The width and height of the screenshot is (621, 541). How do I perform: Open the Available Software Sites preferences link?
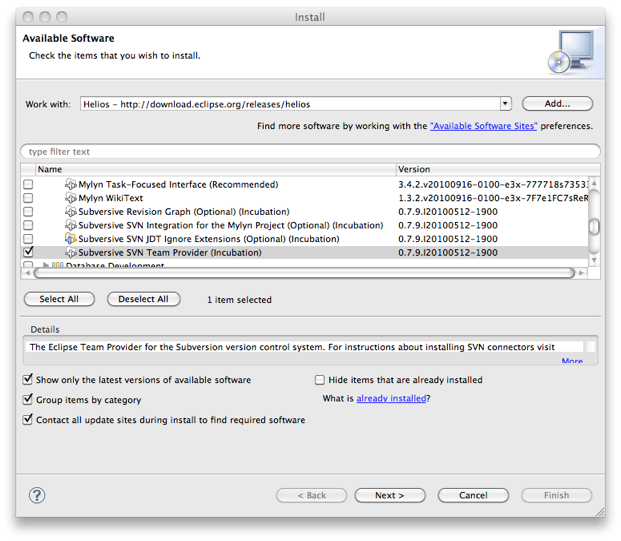(x=484, y=126)
